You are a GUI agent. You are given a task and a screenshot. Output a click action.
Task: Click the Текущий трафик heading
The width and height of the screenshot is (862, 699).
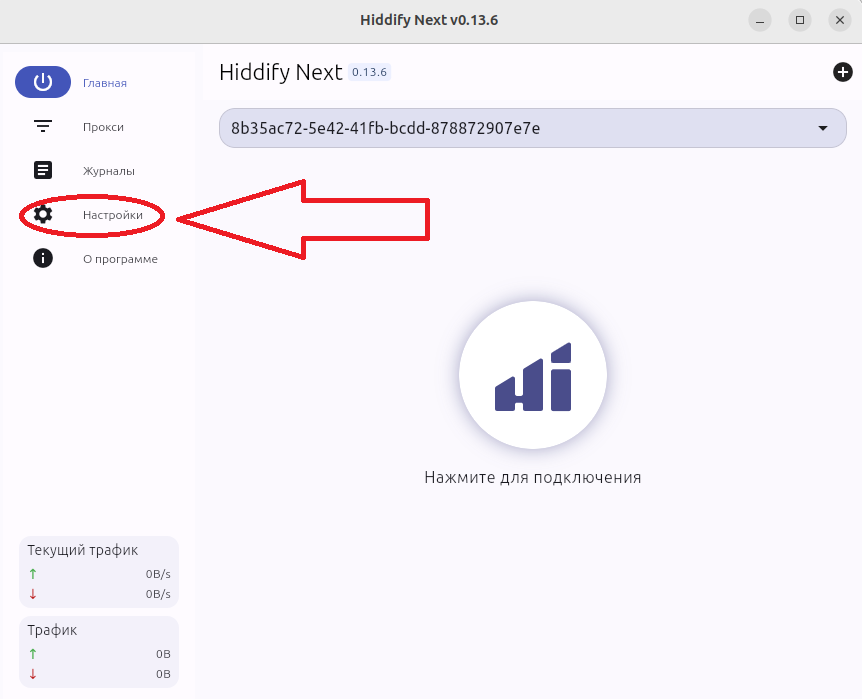(82, 550)
